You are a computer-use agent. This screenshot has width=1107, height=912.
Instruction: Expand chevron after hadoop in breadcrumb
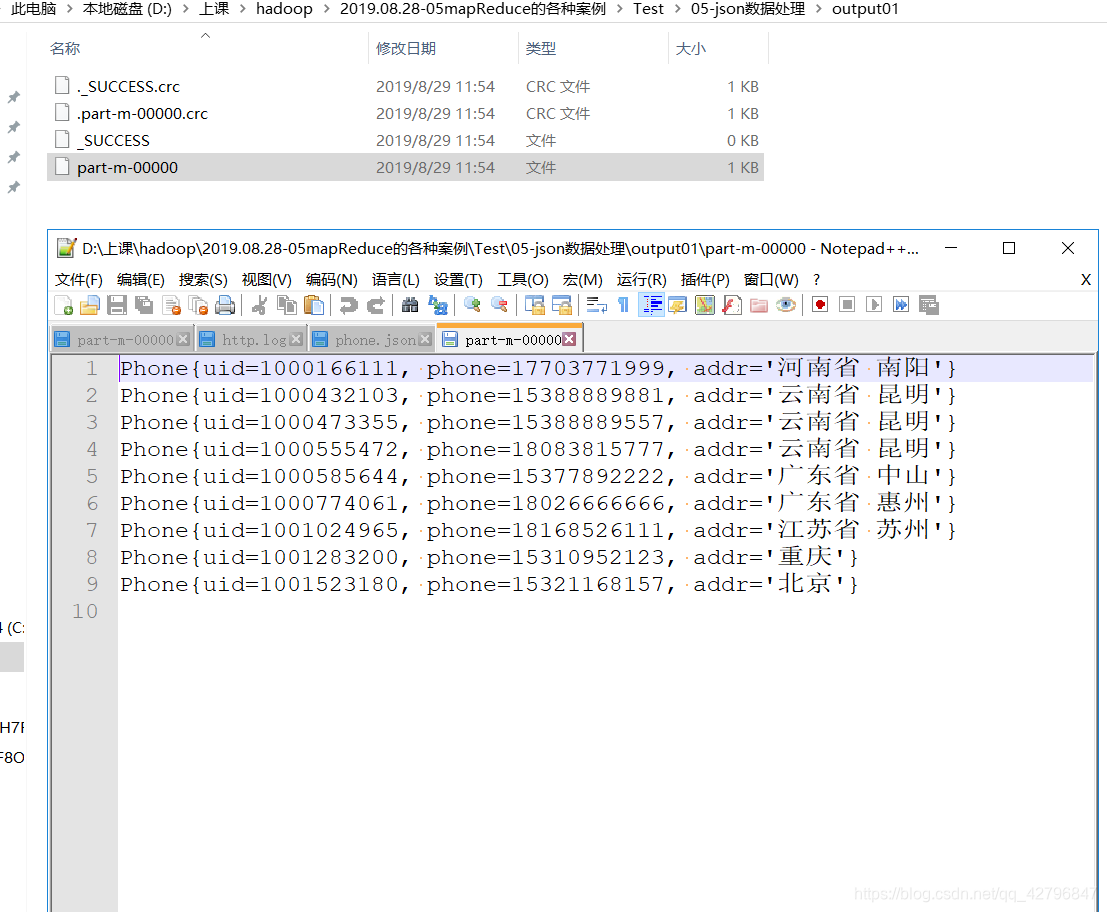(x=326, y=9)
